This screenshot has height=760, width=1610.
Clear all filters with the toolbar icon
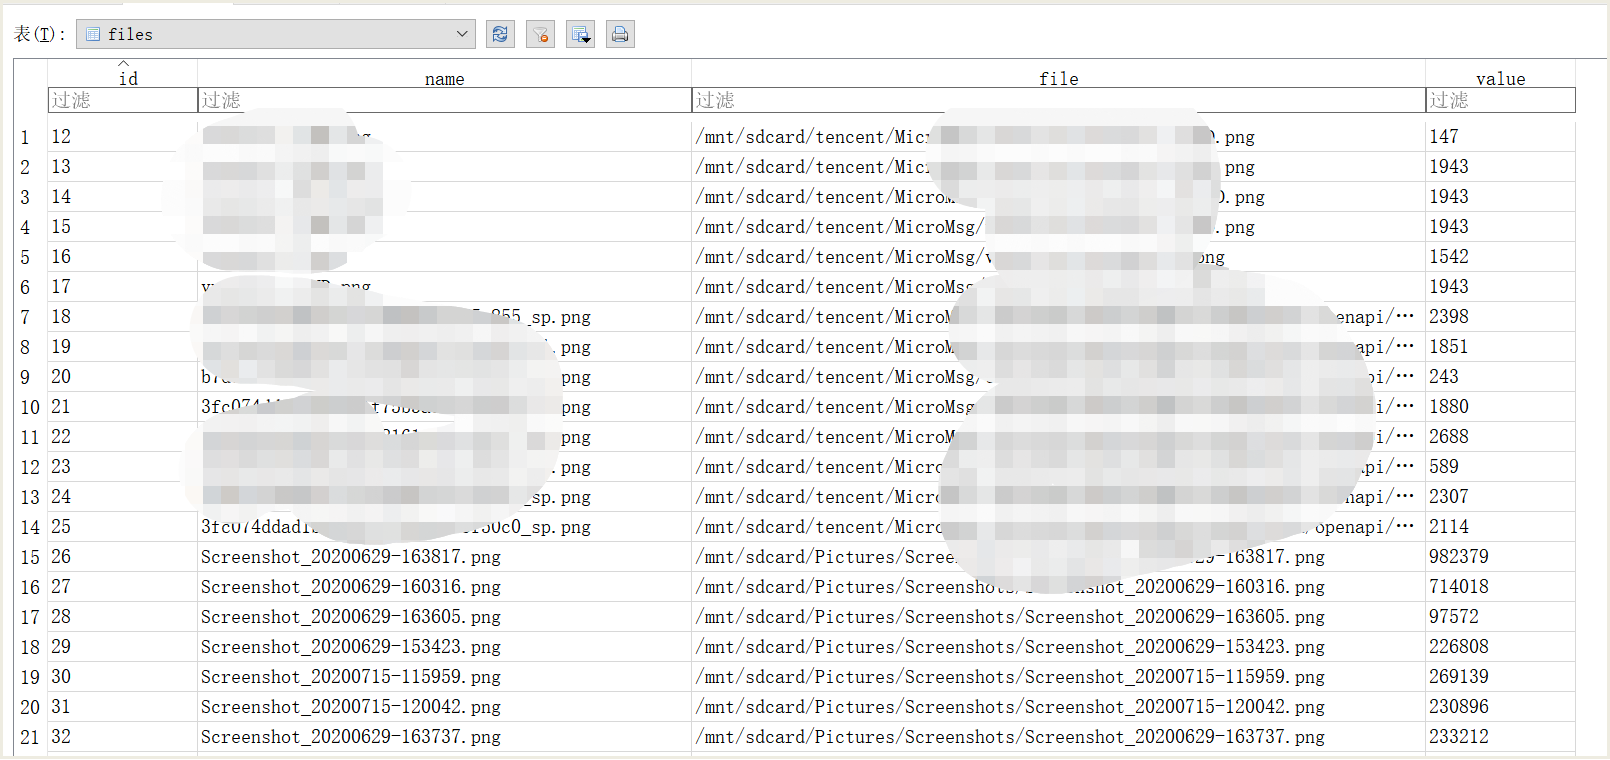point(540,34)
